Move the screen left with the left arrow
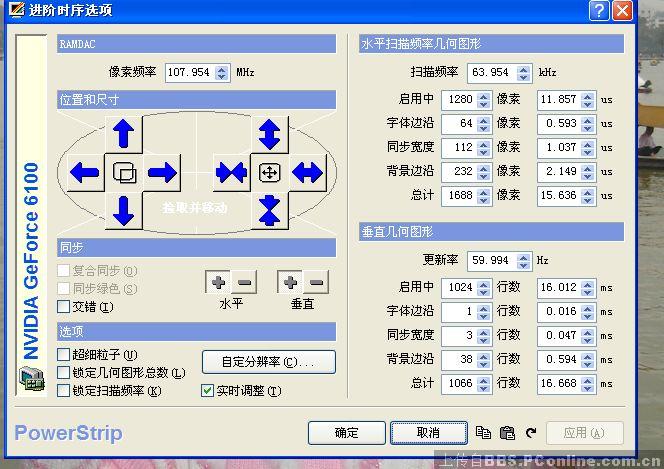This screenshot has height=469, width=664. click(x=85, y=173)
